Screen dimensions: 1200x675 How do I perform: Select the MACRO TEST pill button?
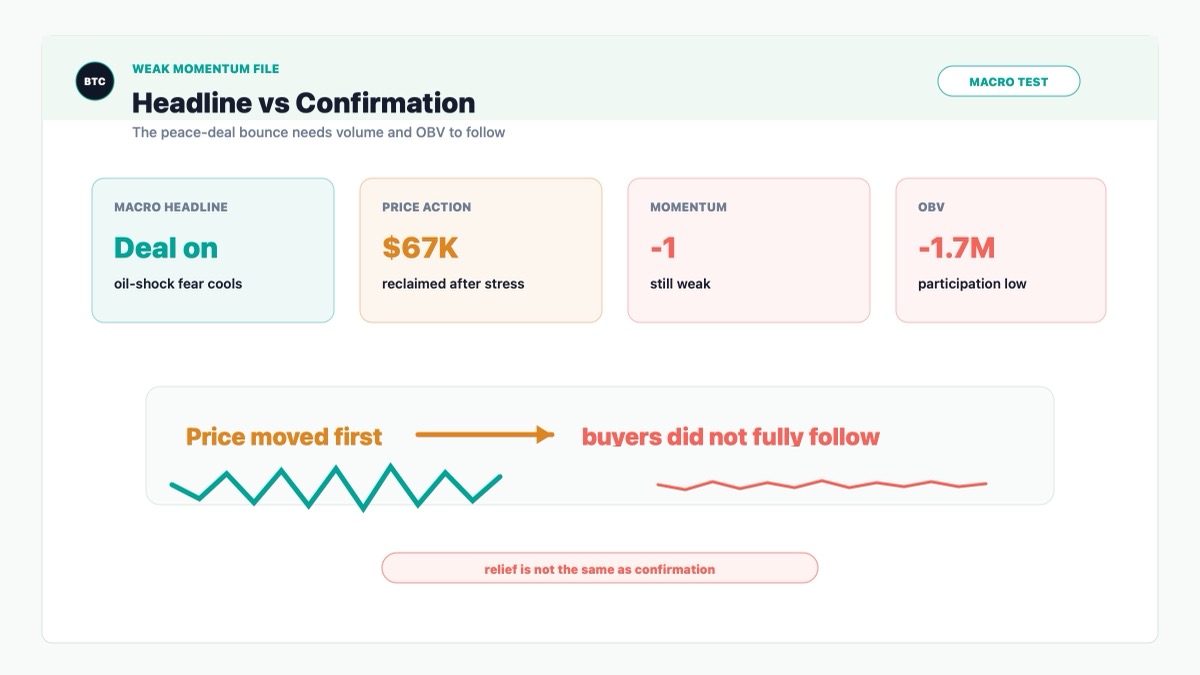pyautogui.click(x=1008, y=81)
